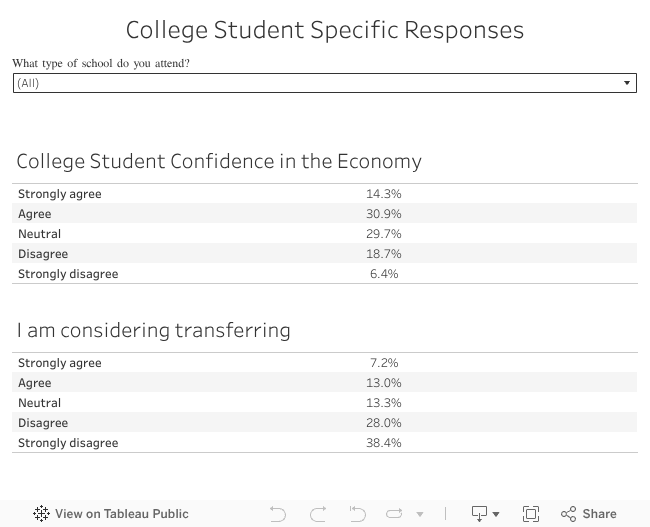Open the Download icon menu
This screenshot has height=527, width=650.
pos(485,514)
